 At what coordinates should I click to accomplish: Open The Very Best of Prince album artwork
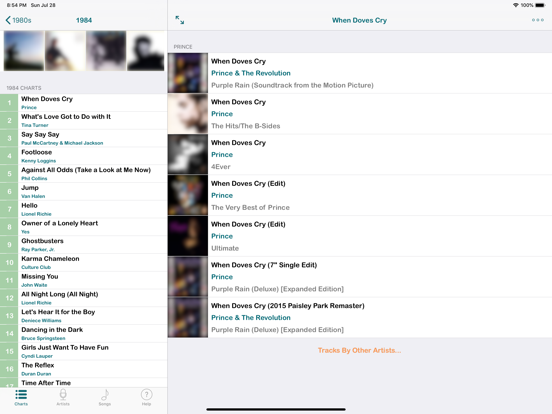(x=188, y=195)
